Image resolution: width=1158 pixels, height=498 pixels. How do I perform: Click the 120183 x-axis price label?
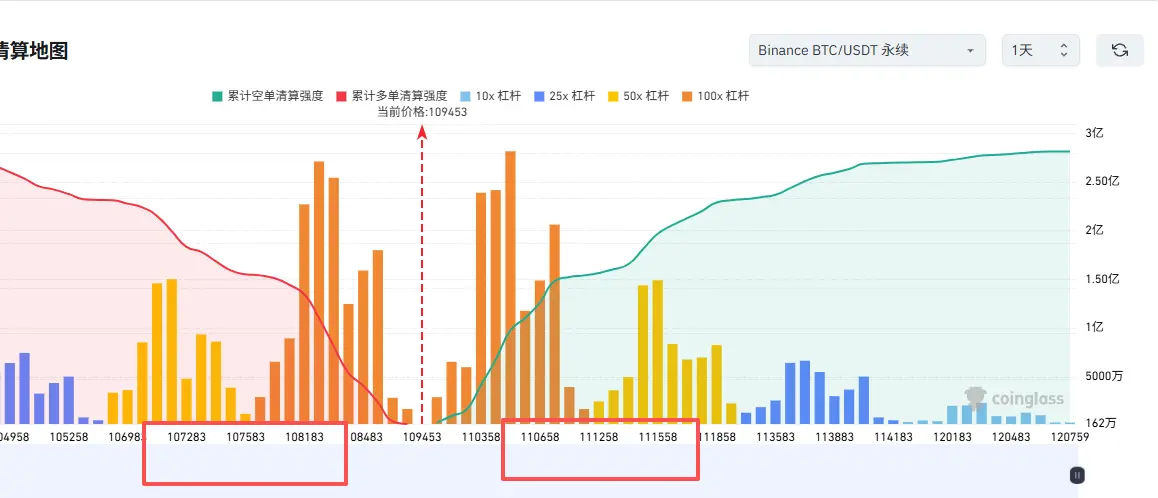[x=953, y=437]
